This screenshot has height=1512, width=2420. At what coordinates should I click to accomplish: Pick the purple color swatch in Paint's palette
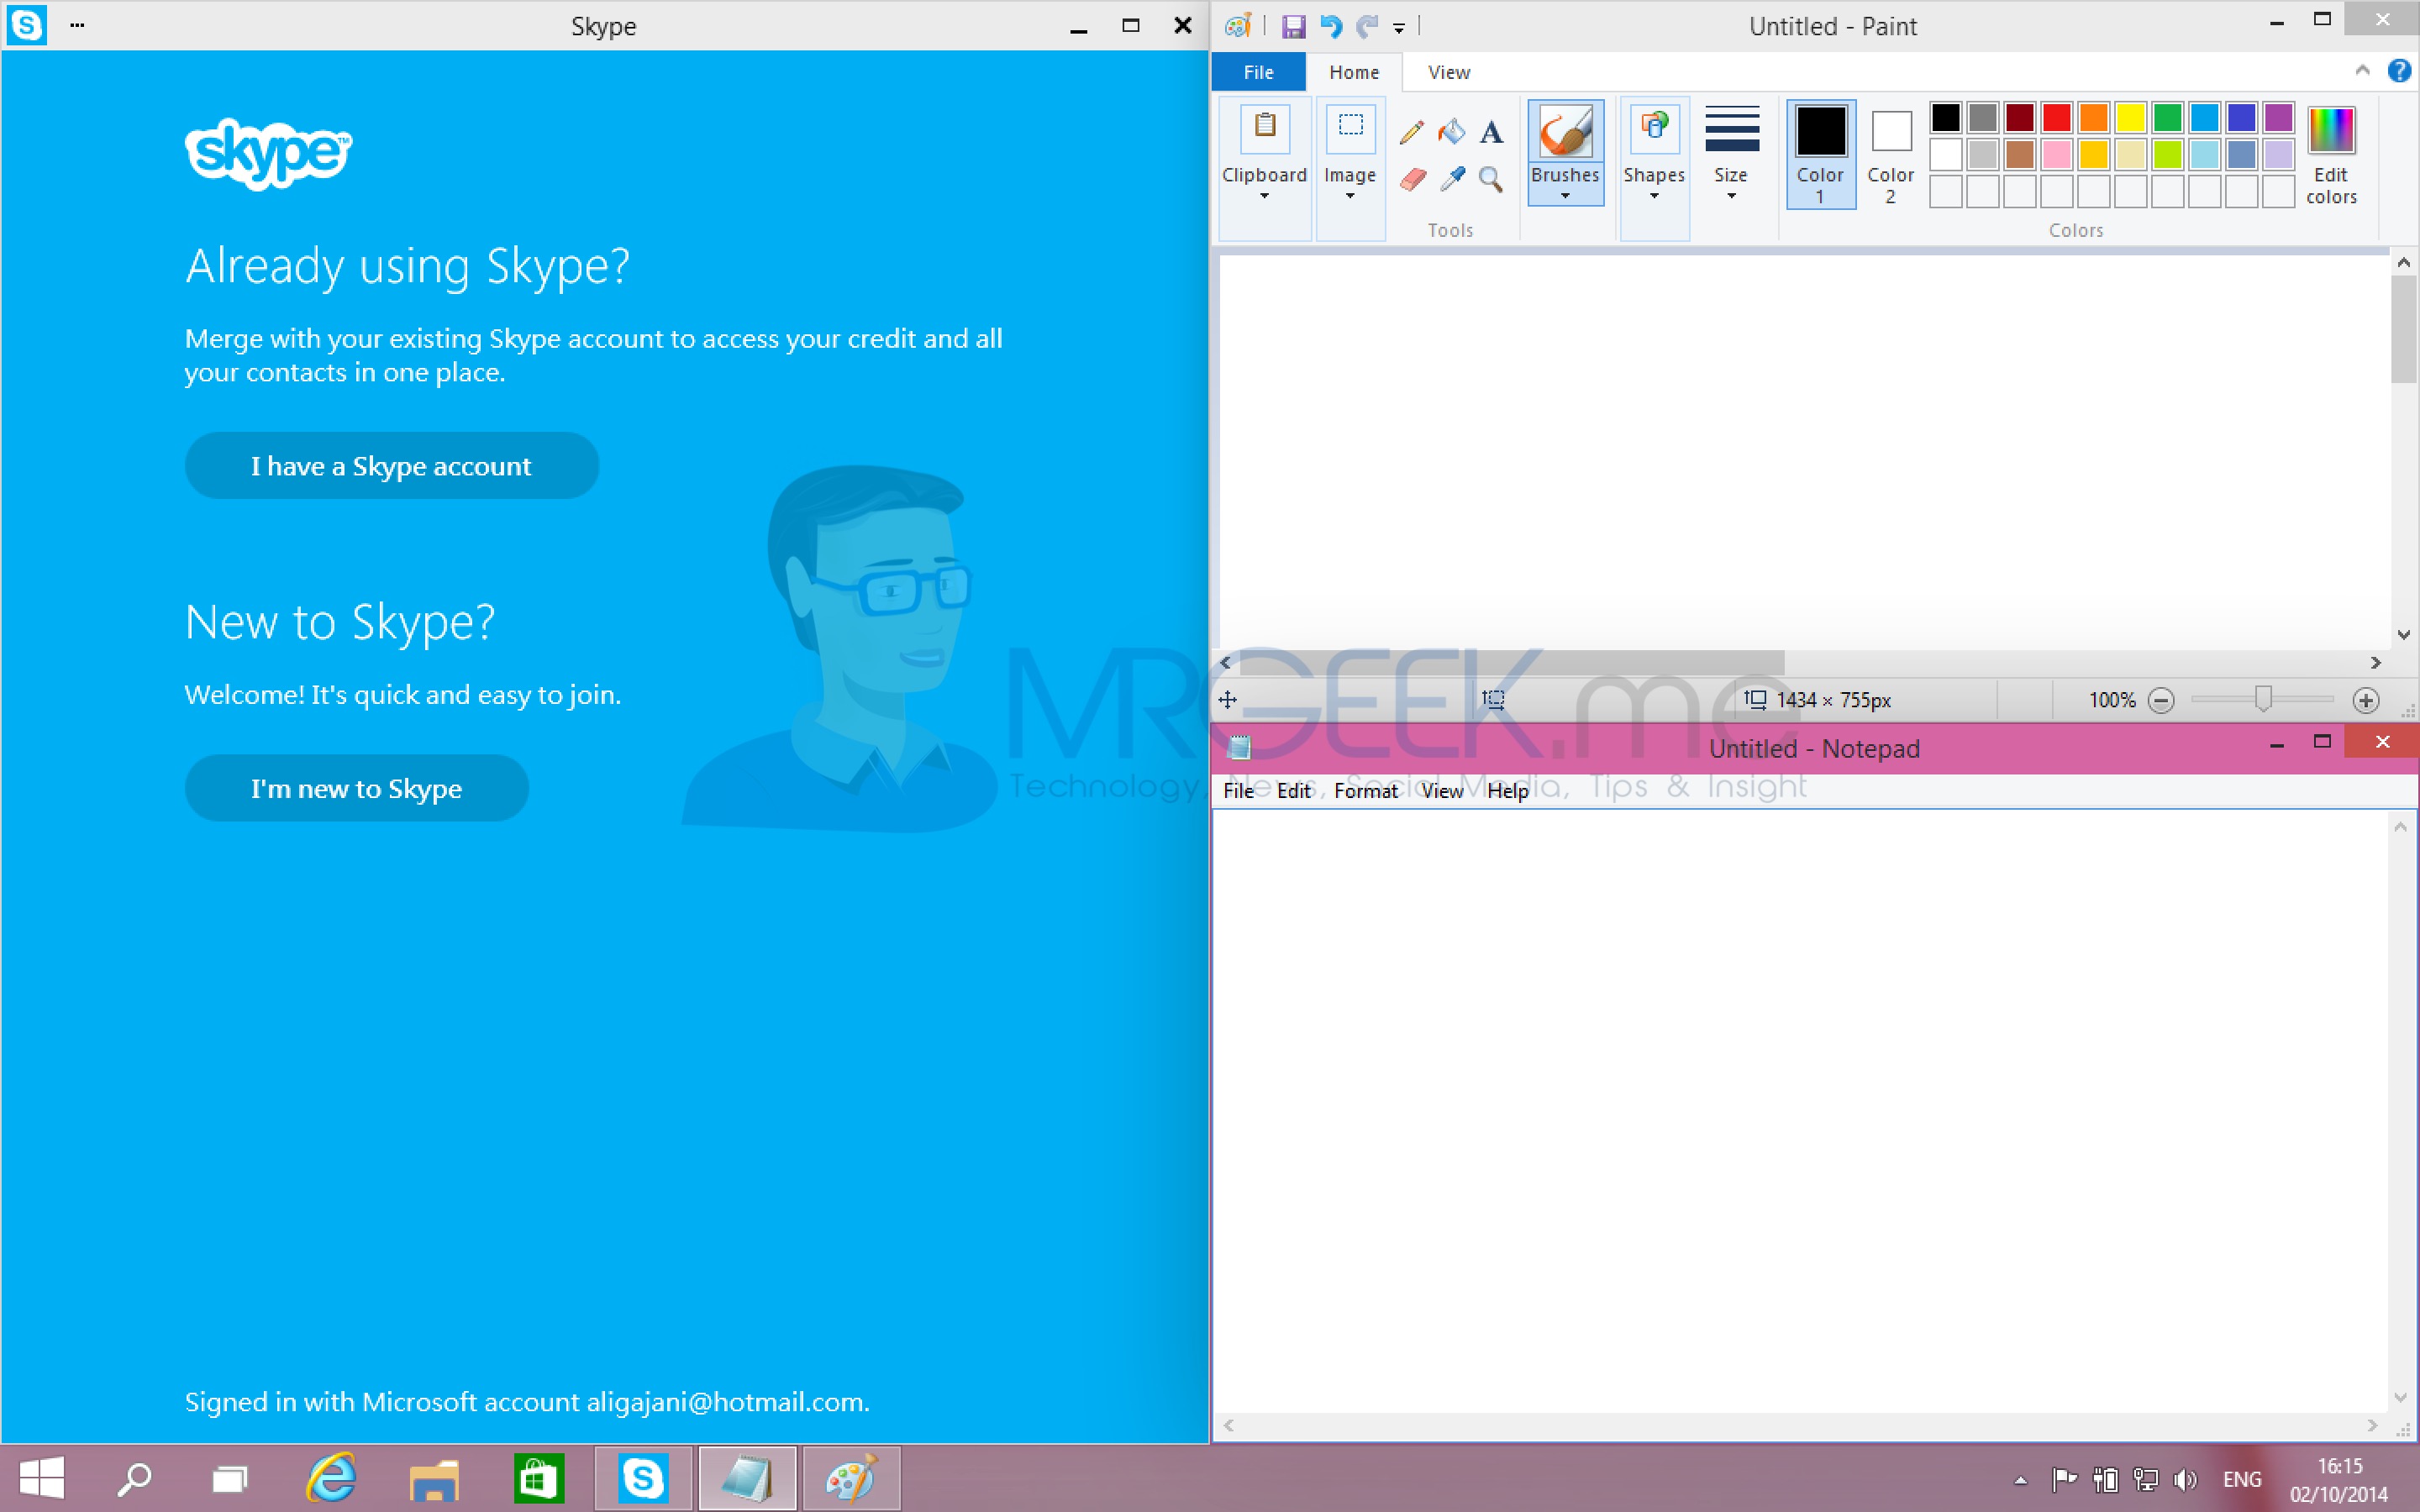[2279, 118]
